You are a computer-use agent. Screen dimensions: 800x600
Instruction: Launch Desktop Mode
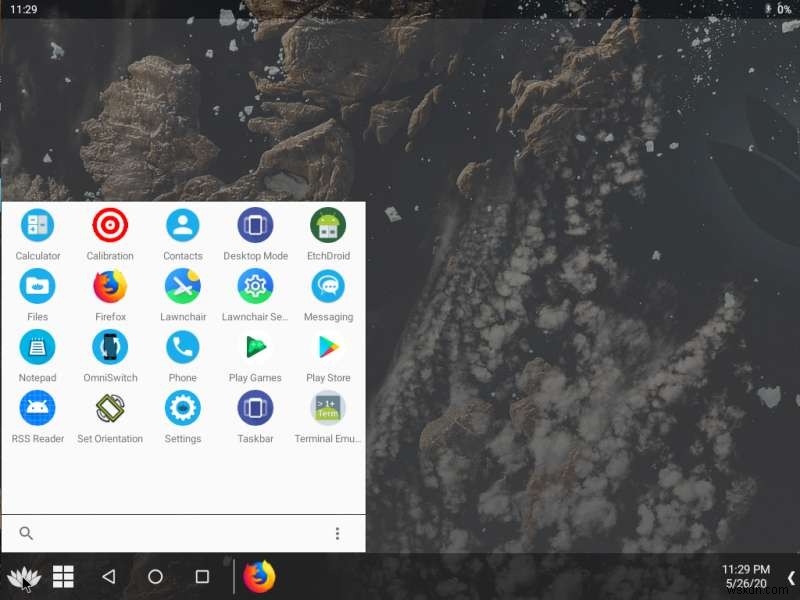pyautogui.click(x=255, y=226)
